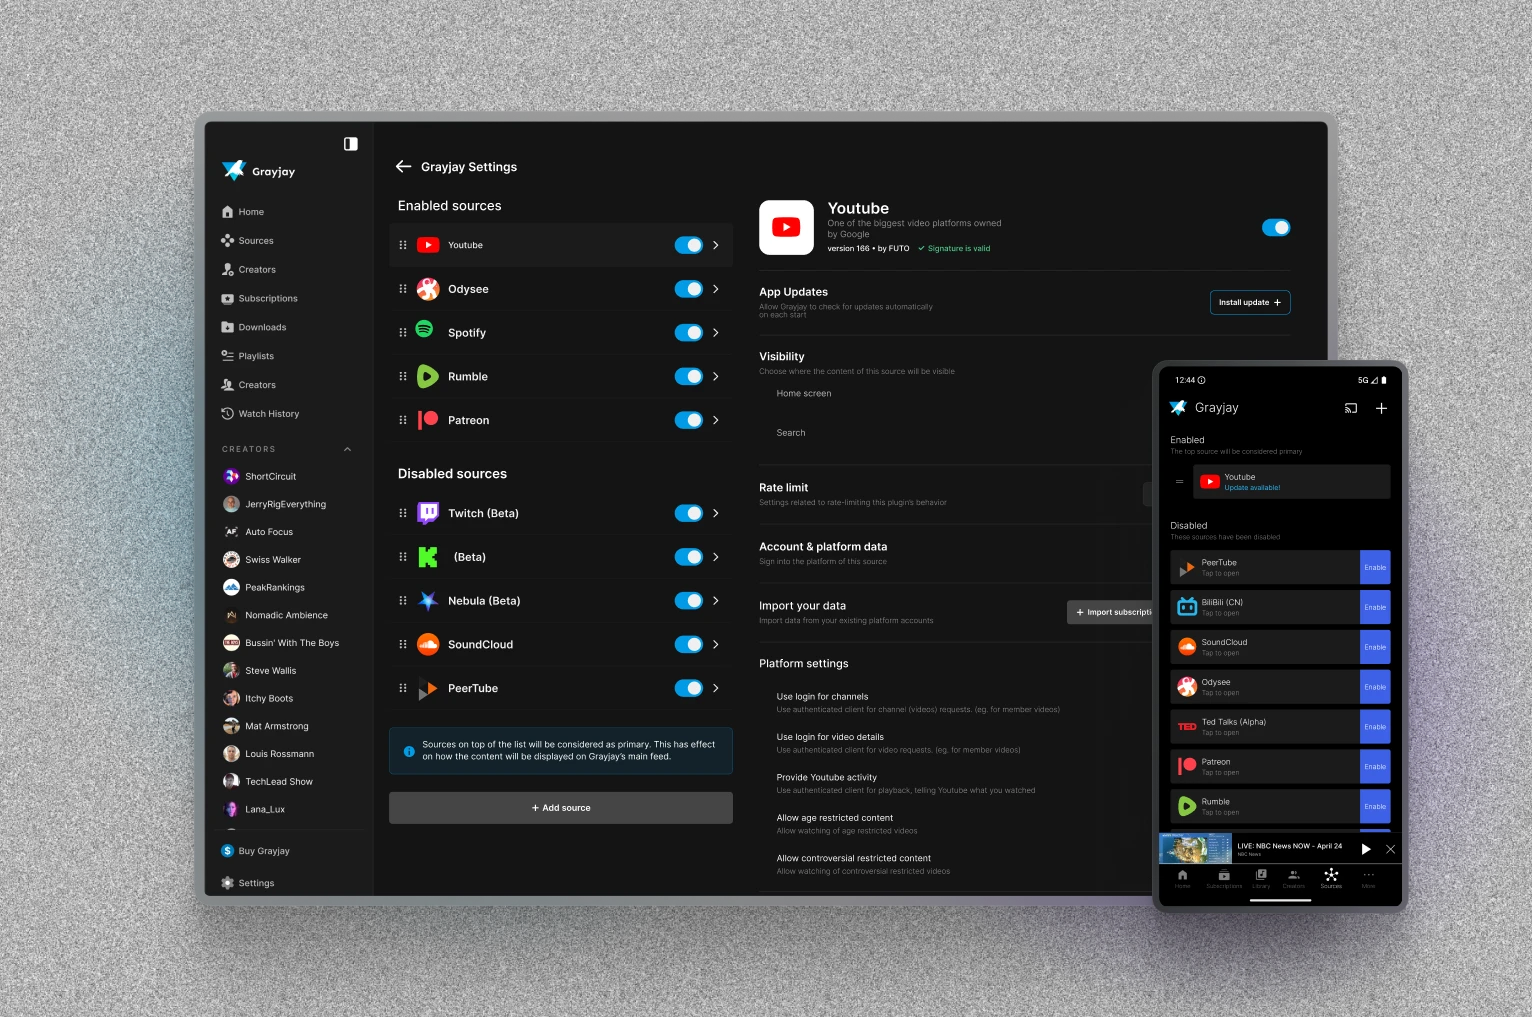Viewport: 1532px width, 1017px height.
Task: Collapse the CREATORS sidebar section
Action: point(348,449)
